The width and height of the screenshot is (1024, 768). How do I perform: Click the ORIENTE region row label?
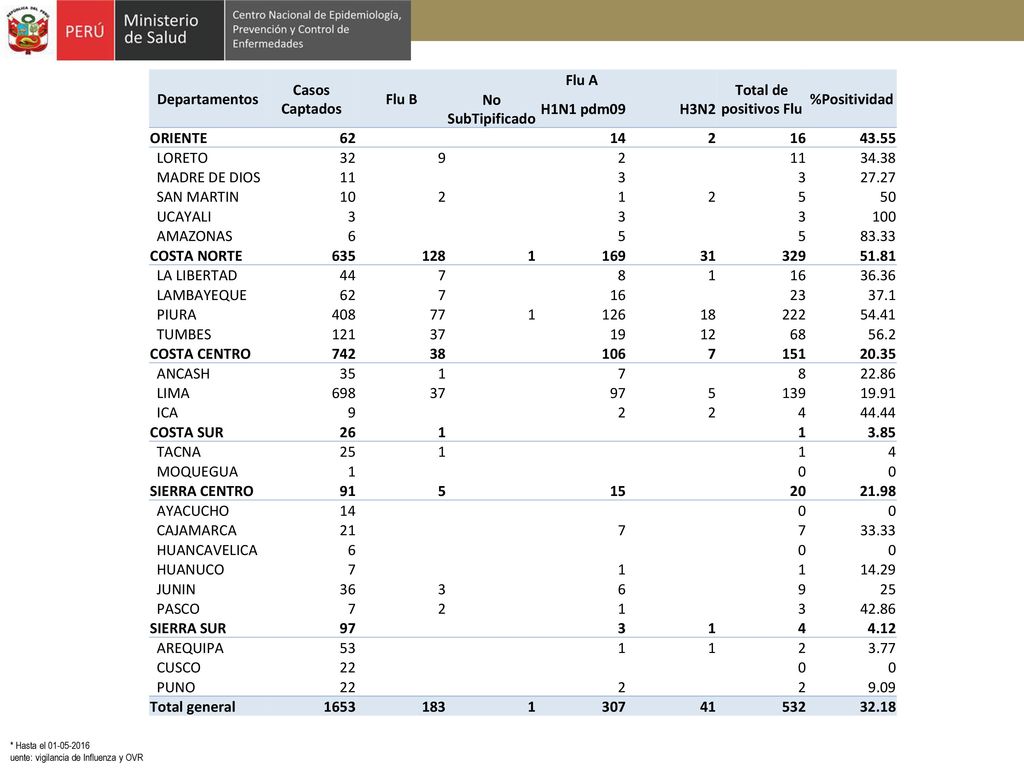pos(178,138)
